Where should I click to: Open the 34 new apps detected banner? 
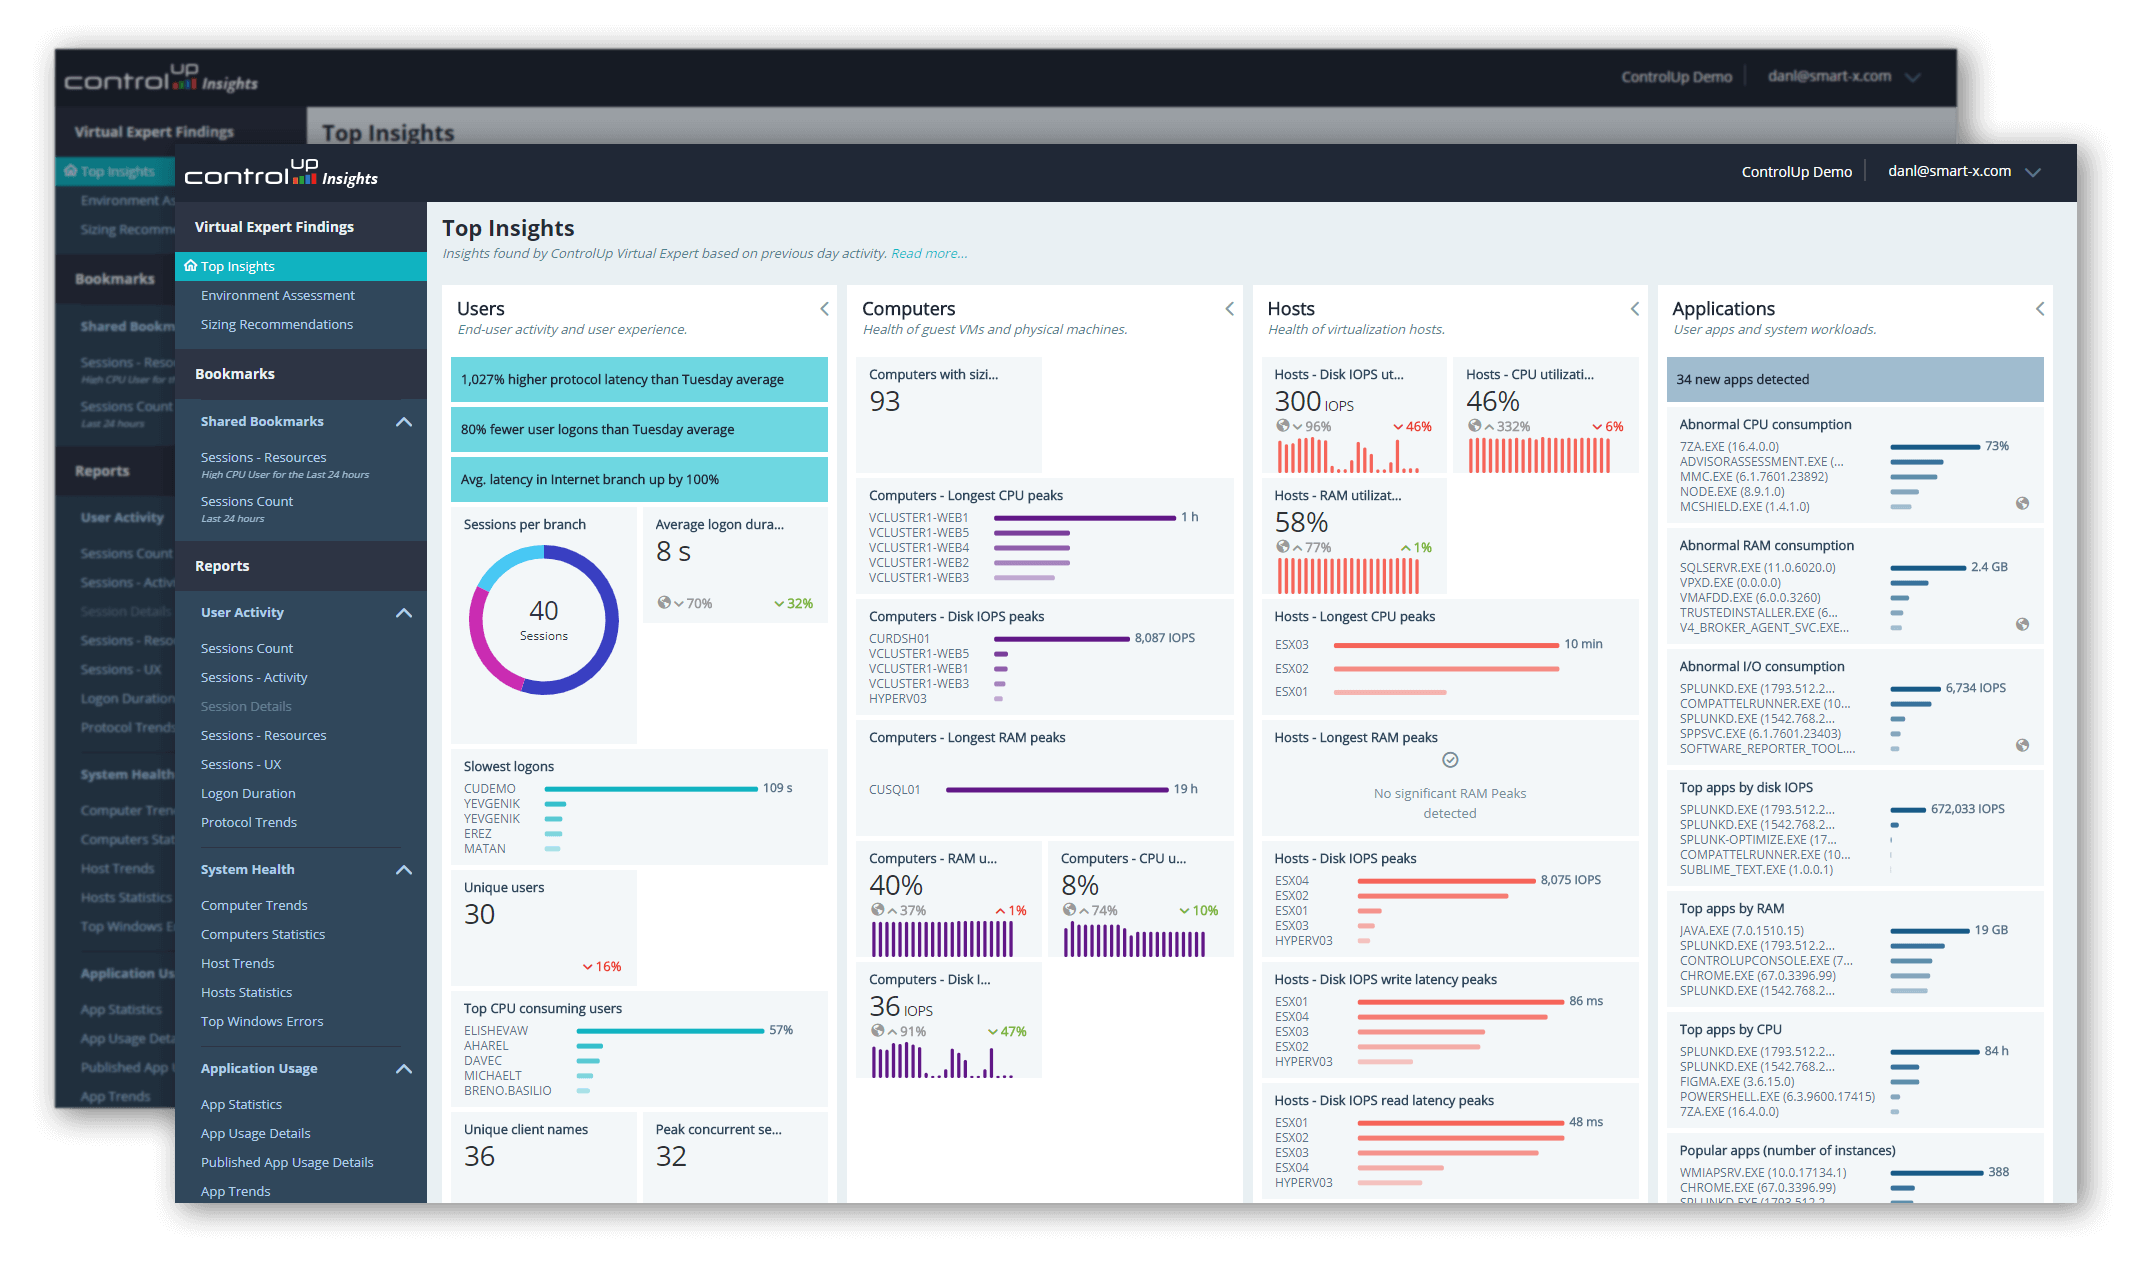pos(1855,379)
